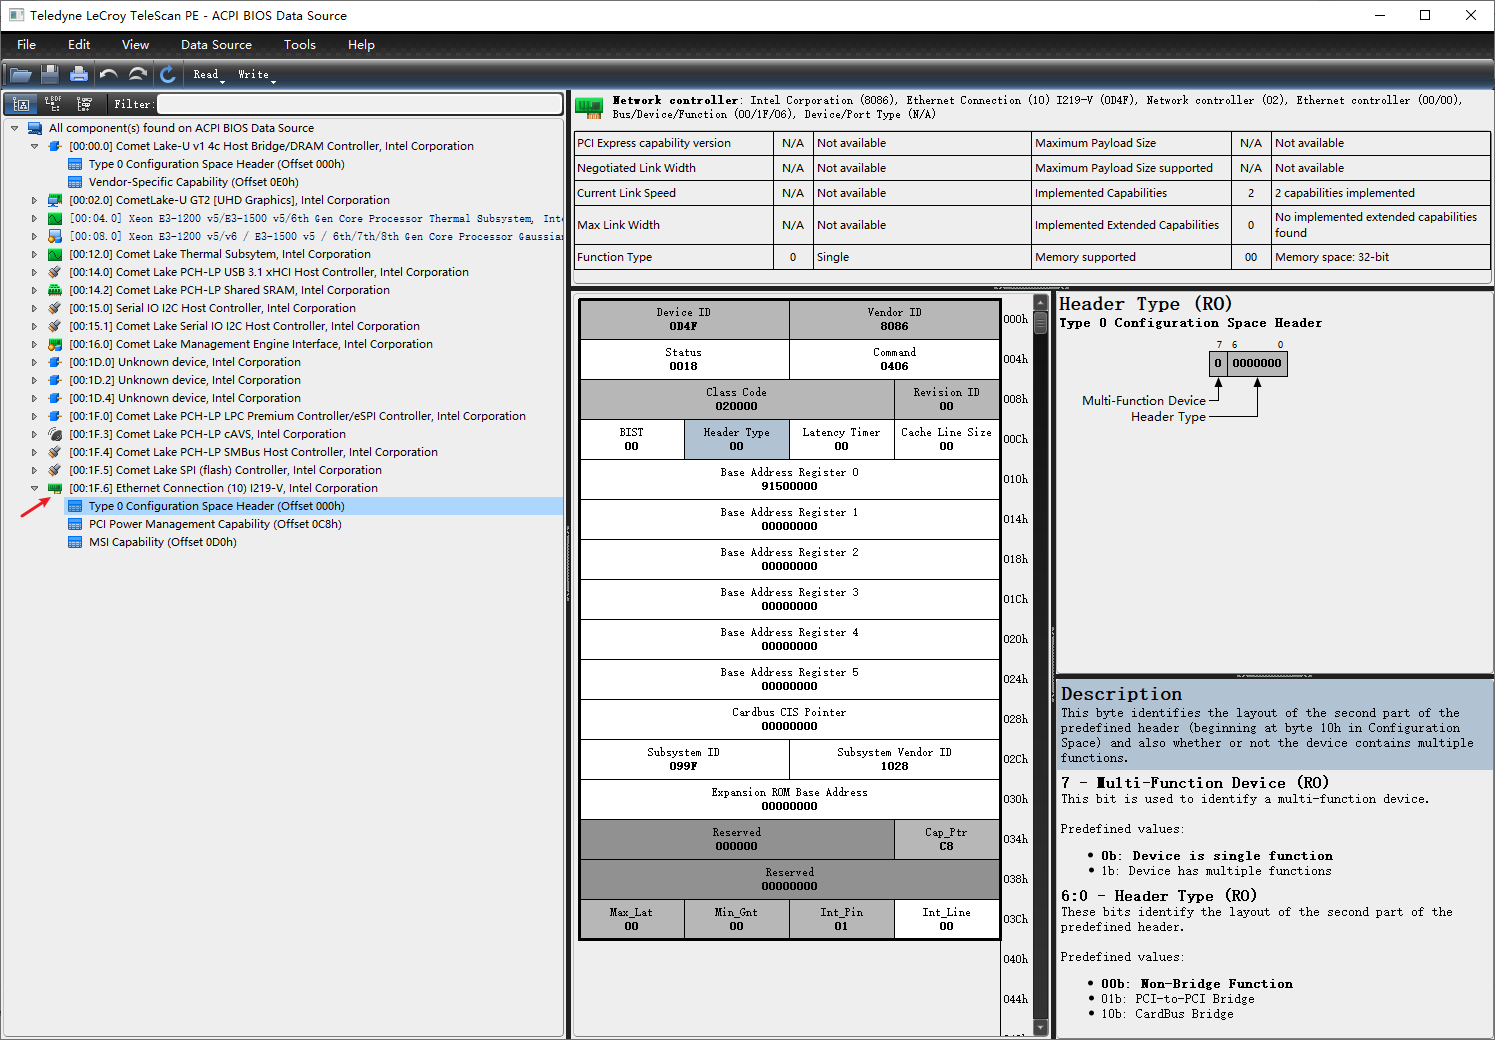The image size is (1495, 1040).
Task: Undo the last action
Action: tap(109, 74)
